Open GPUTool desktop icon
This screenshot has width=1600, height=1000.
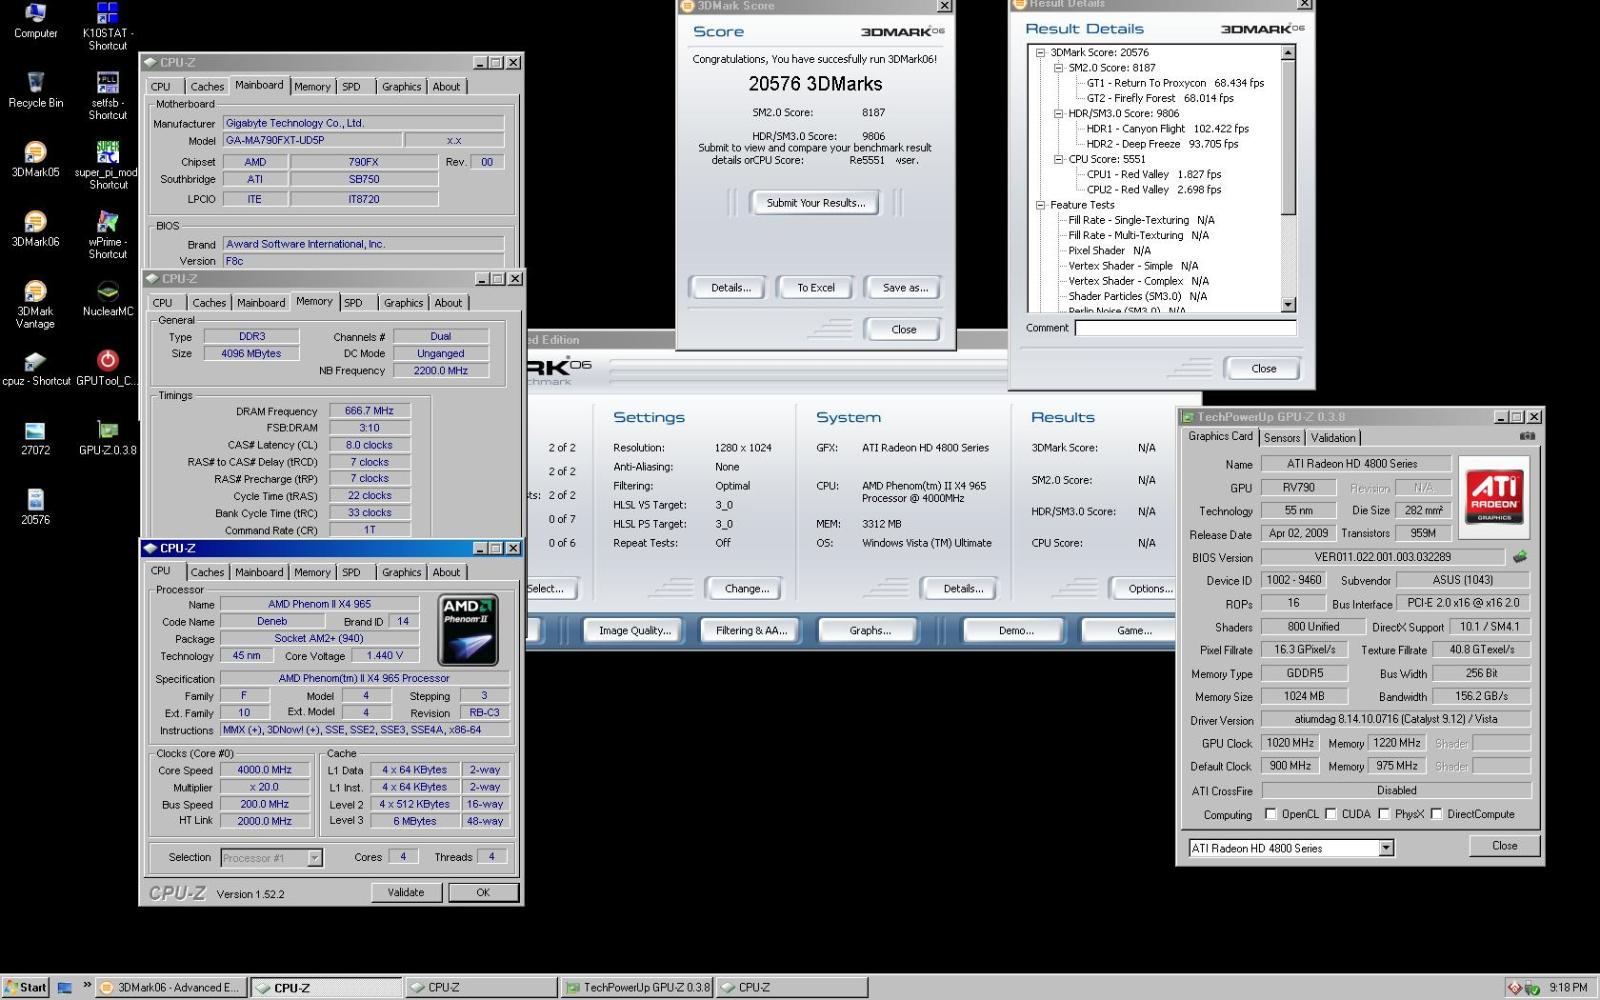coord(107,368)
